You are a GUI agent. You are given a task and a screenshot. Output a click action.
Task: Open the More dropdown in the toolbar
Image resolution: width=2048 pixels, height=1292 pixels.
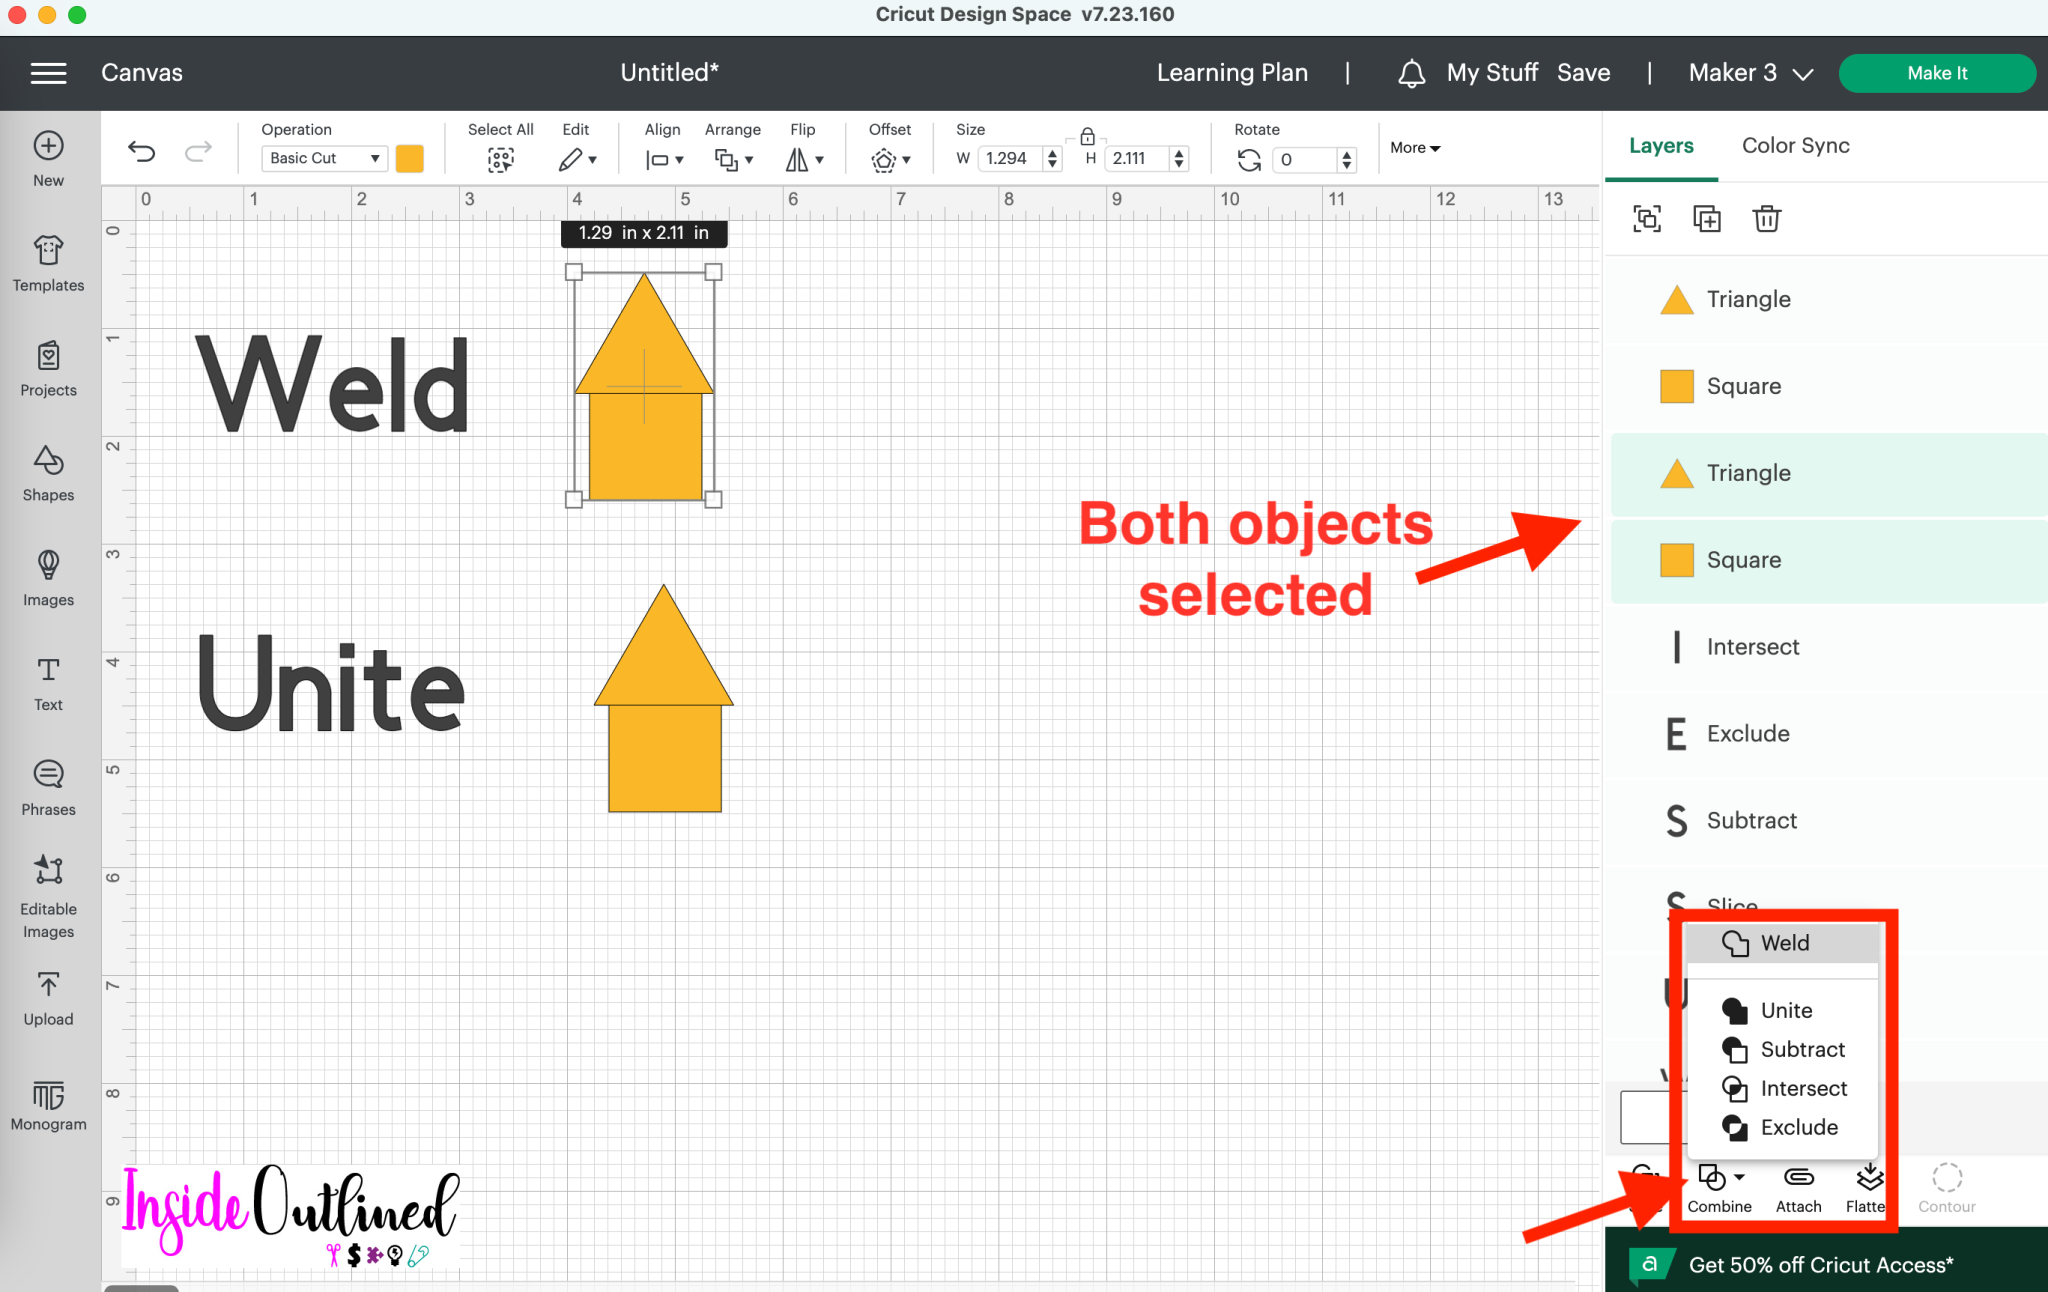(1413, 147)
